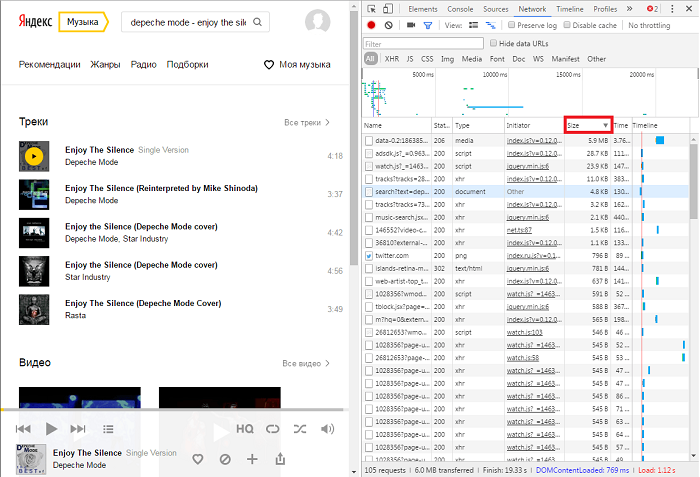Screen dimensions: 700x477
Task: Open the Жанры menu item
Action: (x=105, y=65)
